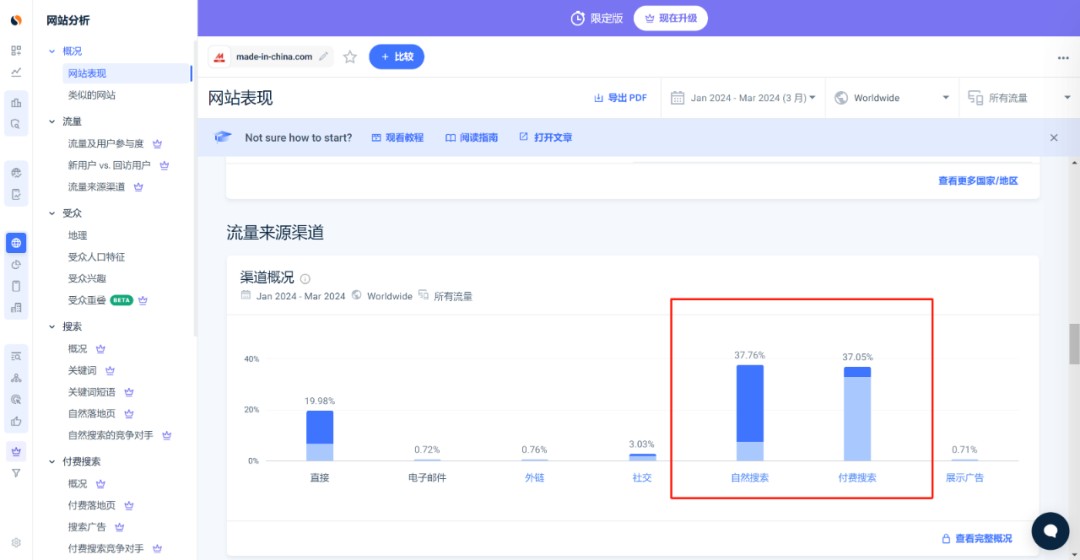
Task: Click the Similarweb logo in top-left corner
Action: (x=16, y=19)
